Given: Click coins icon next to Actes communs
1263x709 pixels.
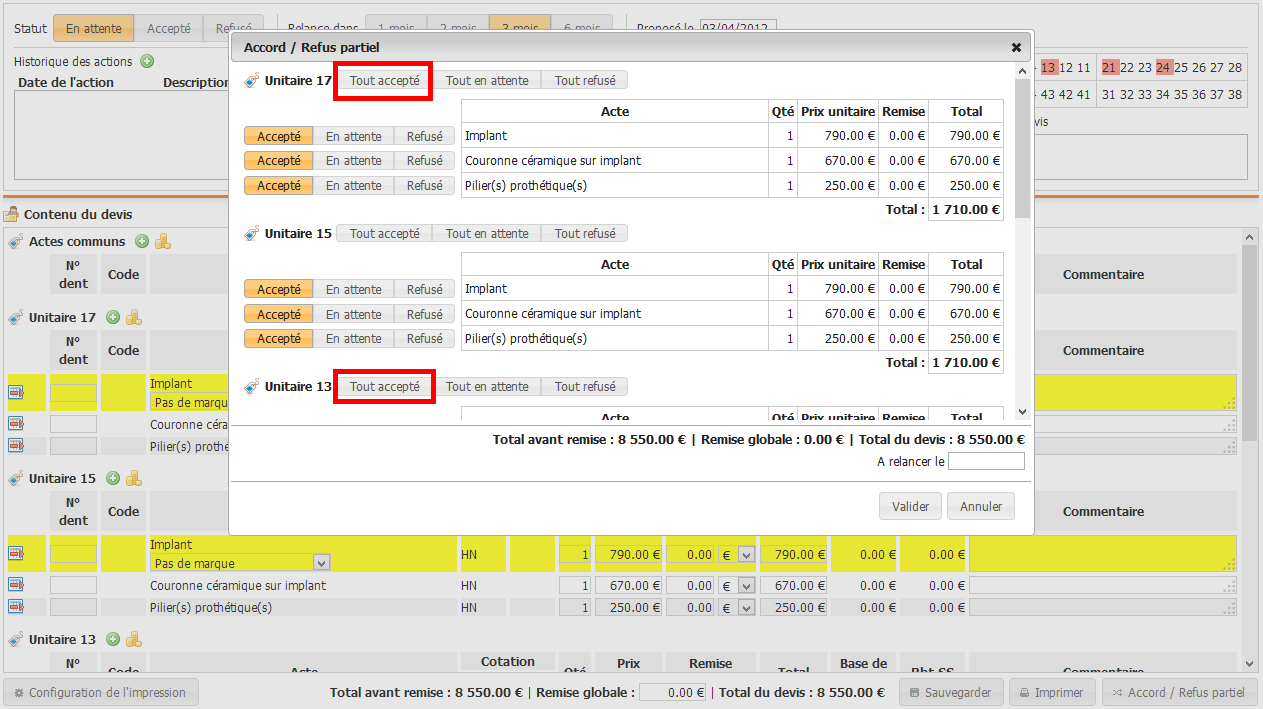Looking at the screenshot, I should [163, 241].
